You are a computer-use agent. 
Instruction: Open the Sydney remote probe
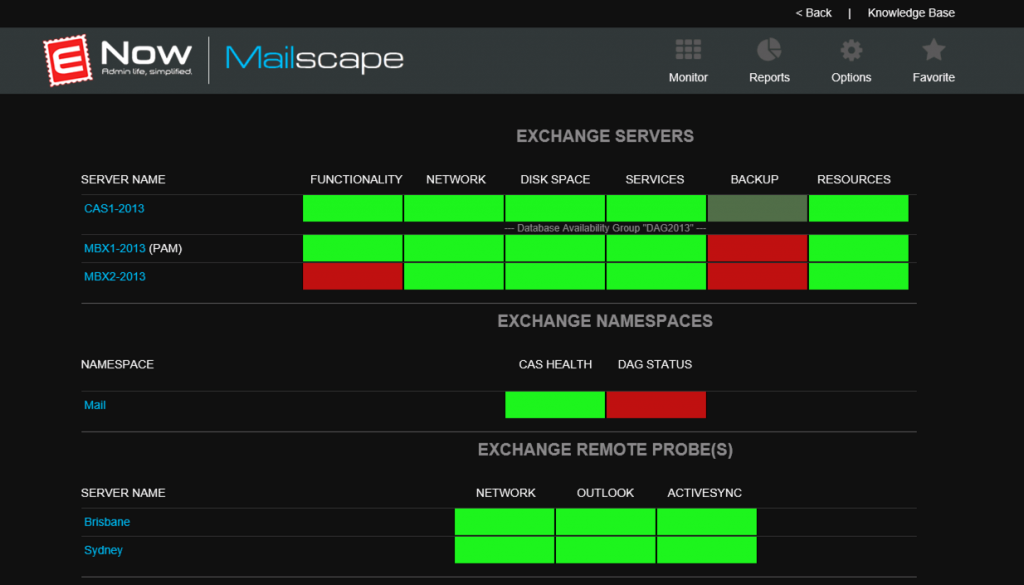click(x=104, y=549)
